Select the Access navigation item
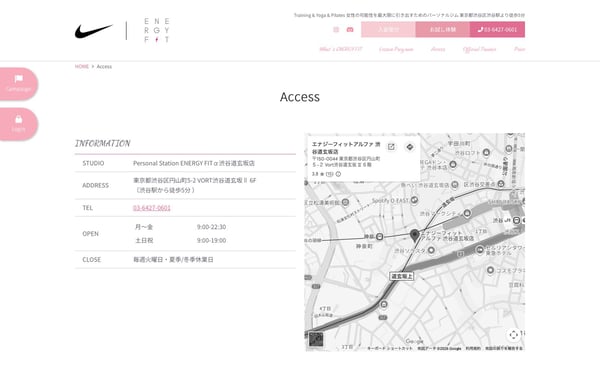The image size is (600, 375). coord(438,49)
